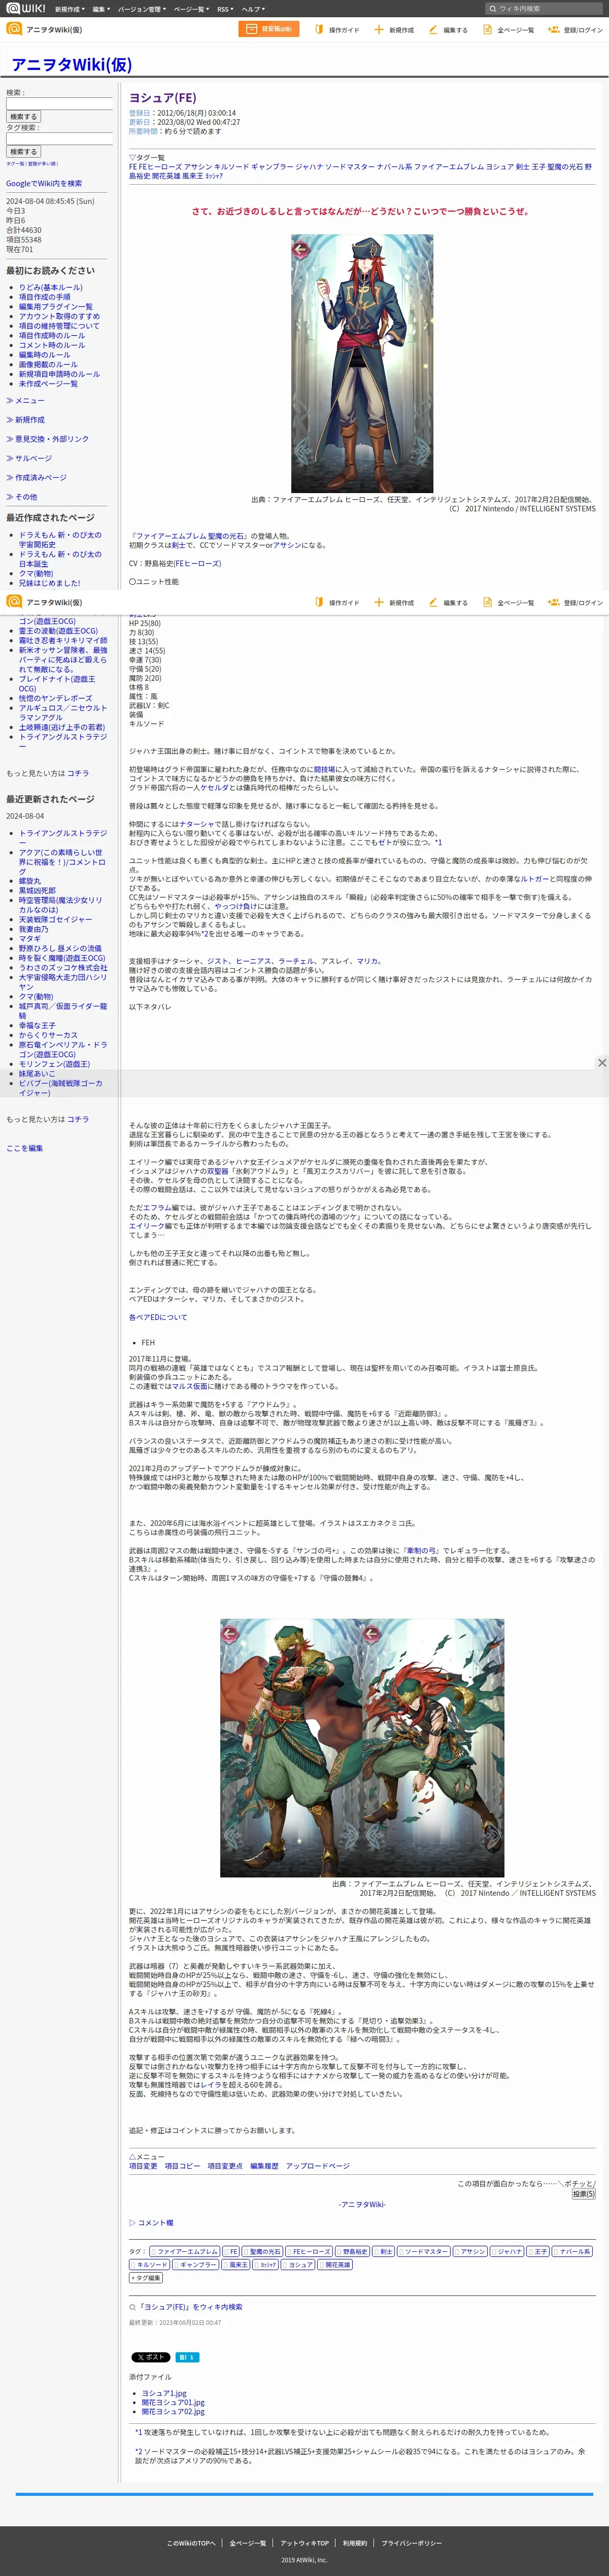Click the ファイアーエムブレム tag chip
This screenshot has width=609, height=2576.
pos(184,2251)
